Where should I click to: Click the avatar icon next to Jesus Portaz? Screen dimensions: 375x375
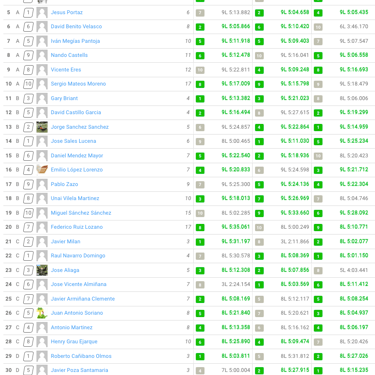point(42,13)
